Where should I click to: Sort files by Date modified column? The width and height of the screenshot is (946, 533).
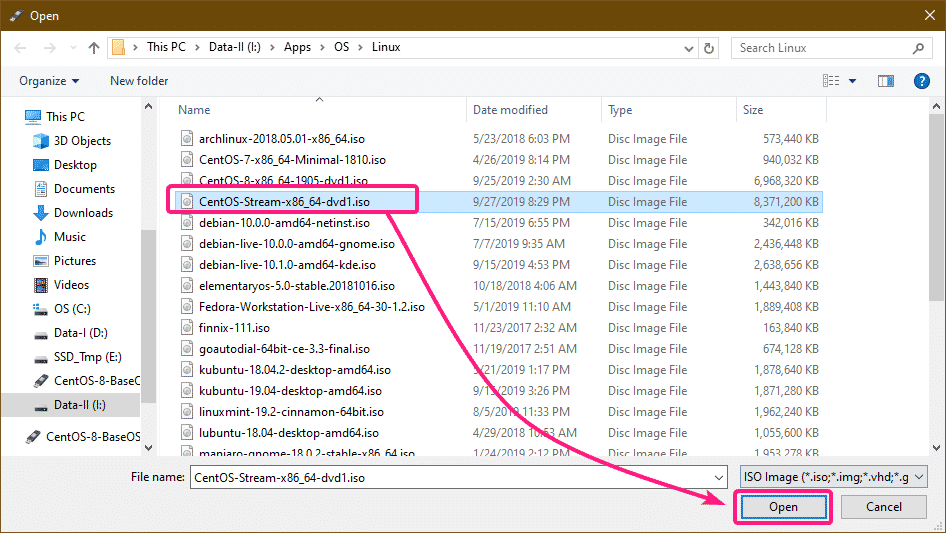click(510, 110)
